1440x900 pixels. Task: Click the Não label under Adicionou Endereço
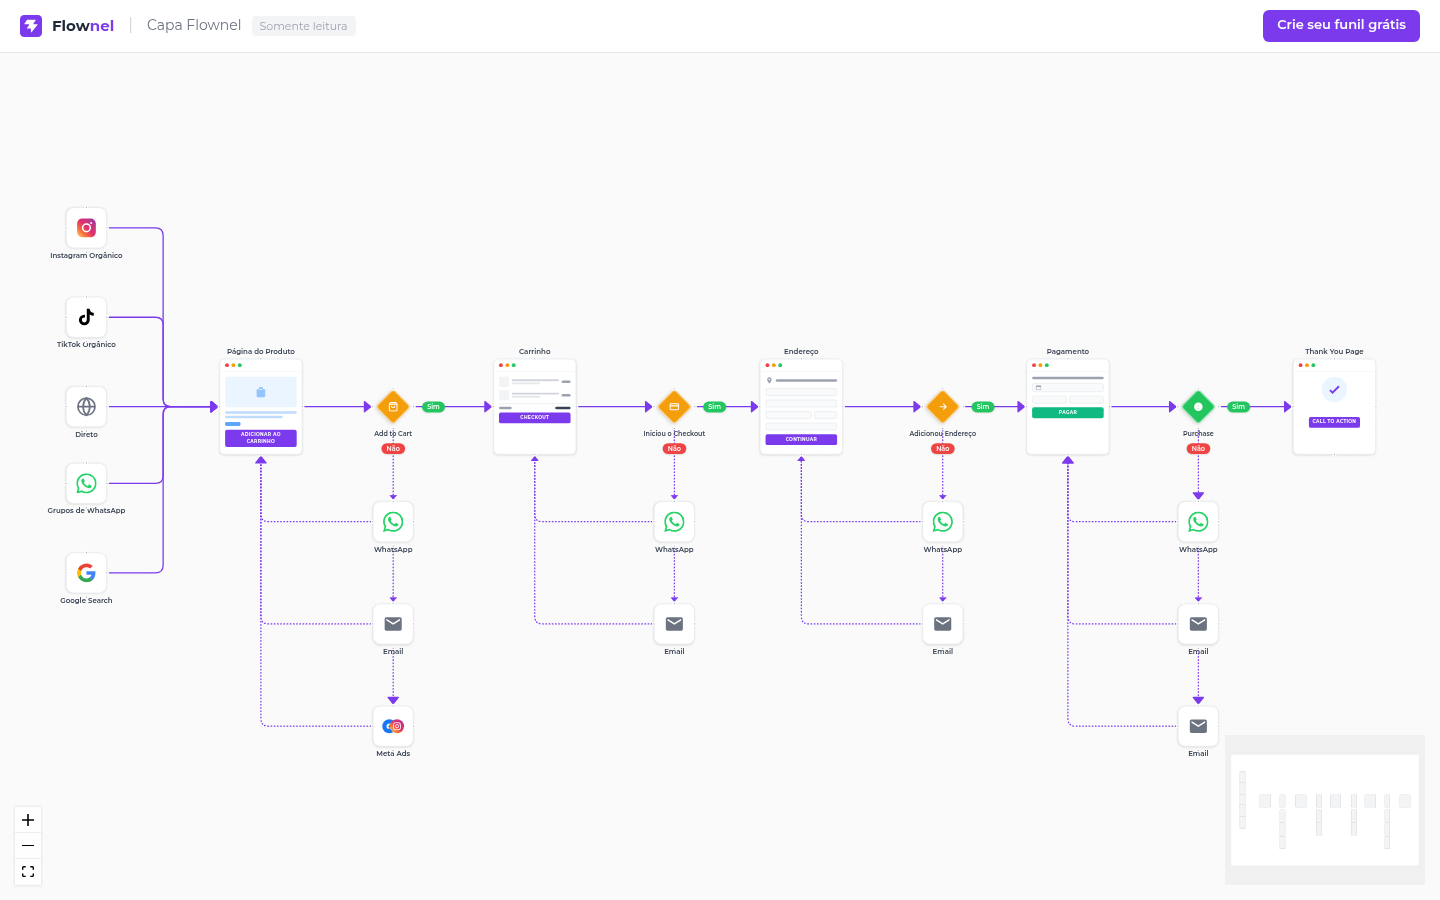click(x=943, y=449)
